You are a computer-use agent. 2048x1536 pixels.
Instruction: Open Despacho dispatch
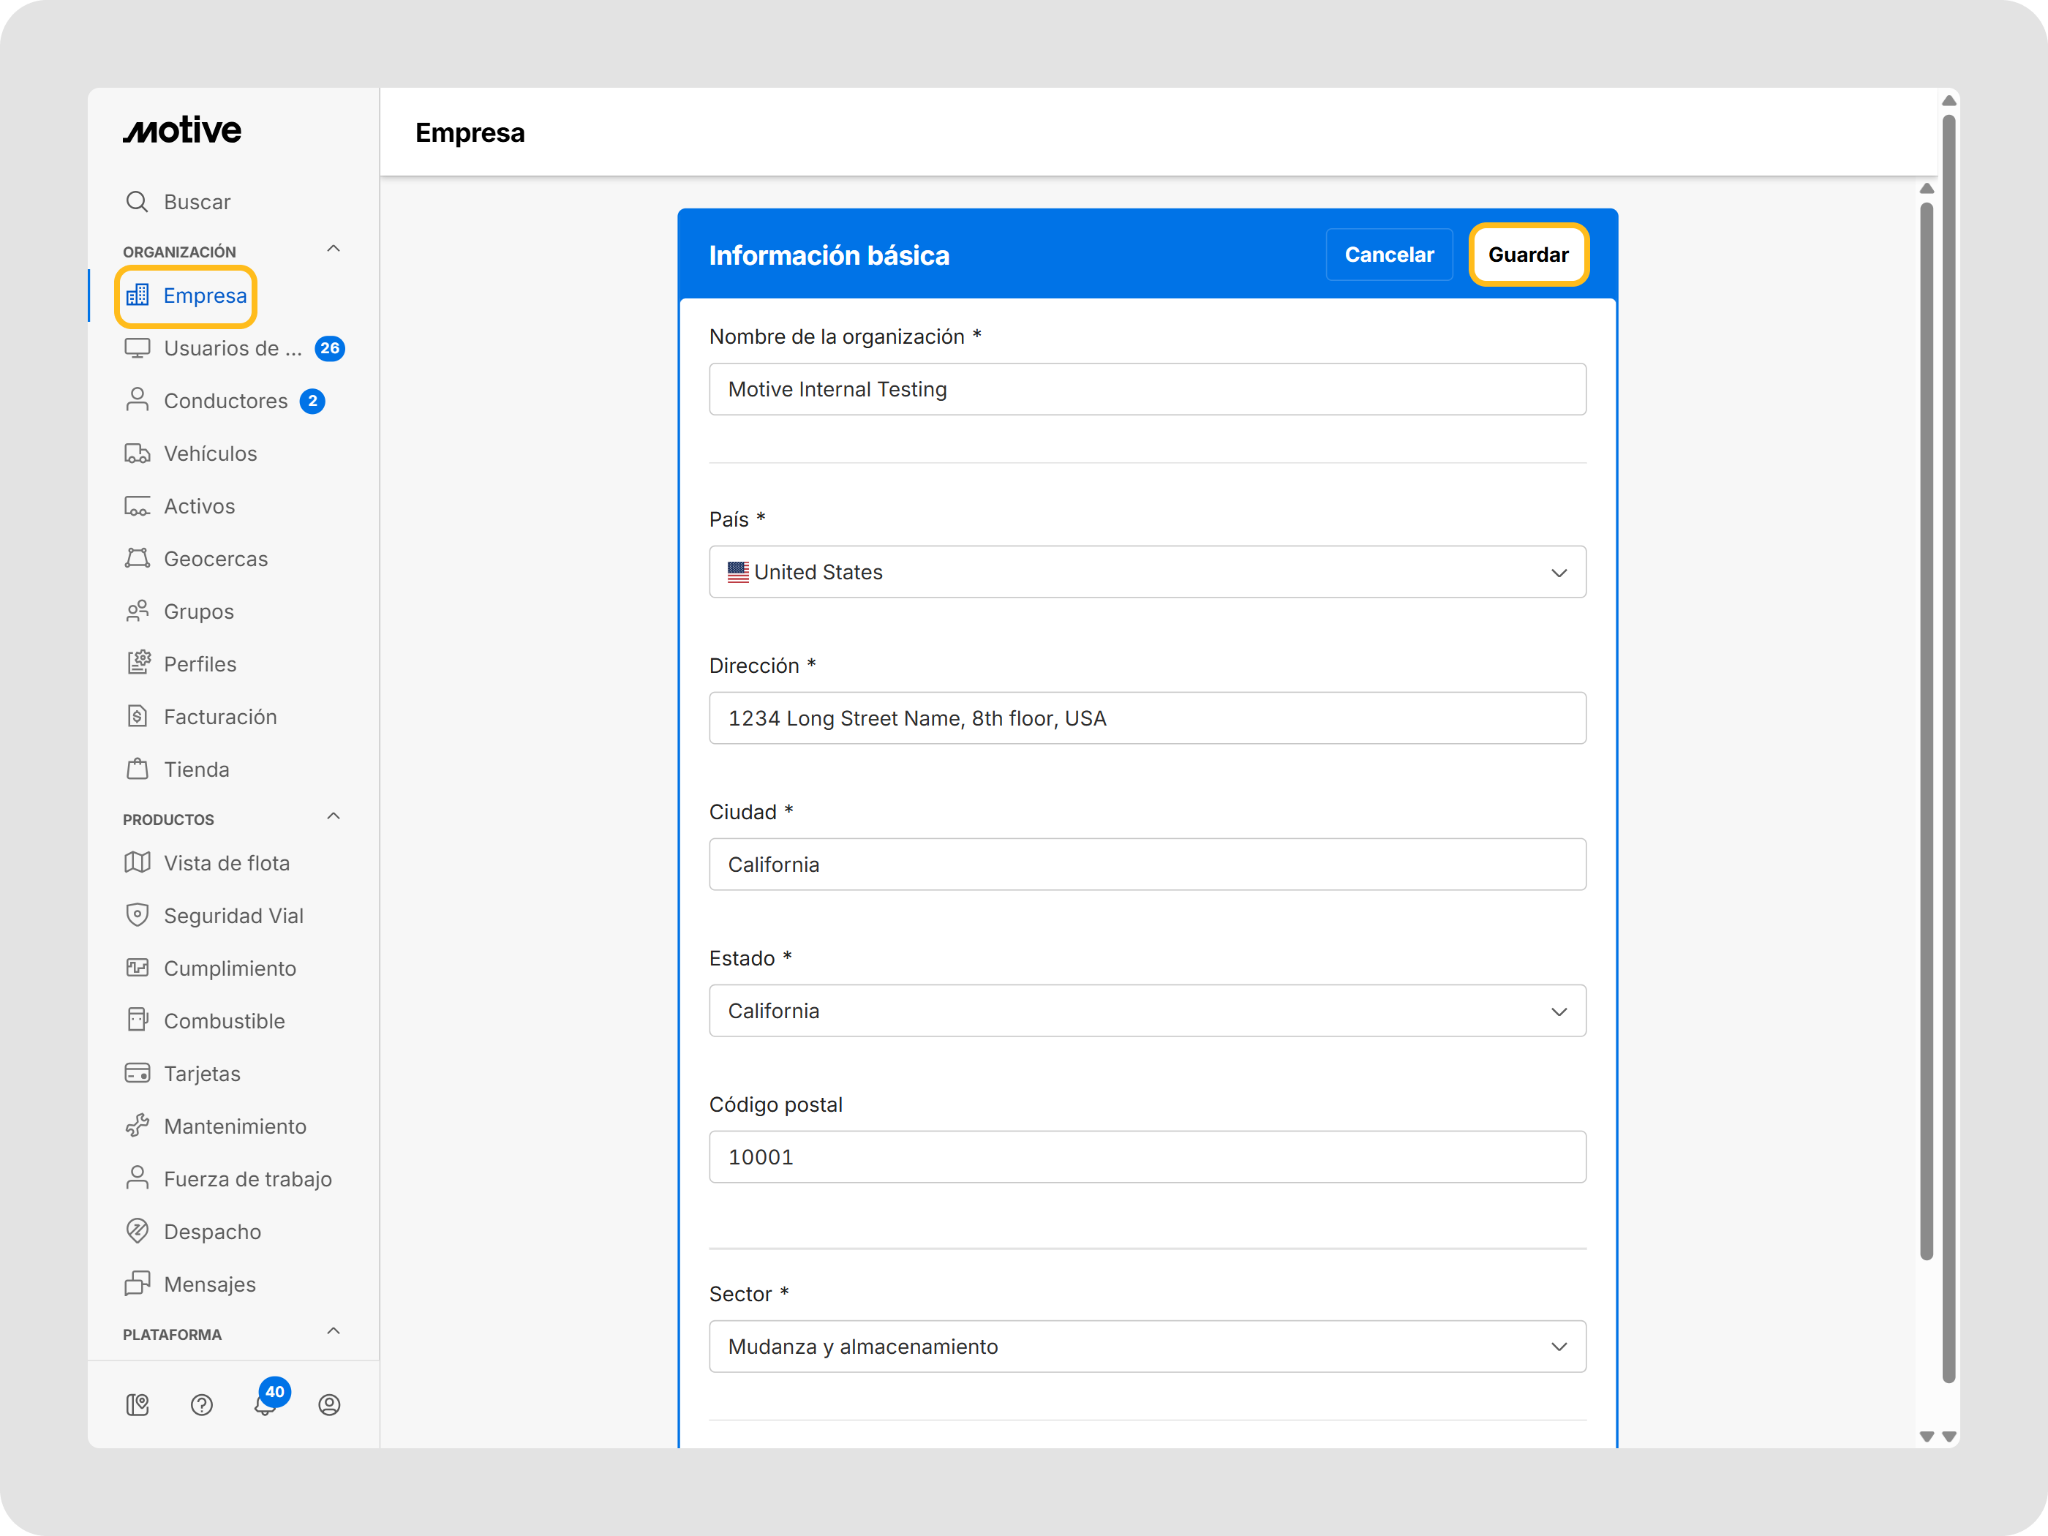point(193,1232)
